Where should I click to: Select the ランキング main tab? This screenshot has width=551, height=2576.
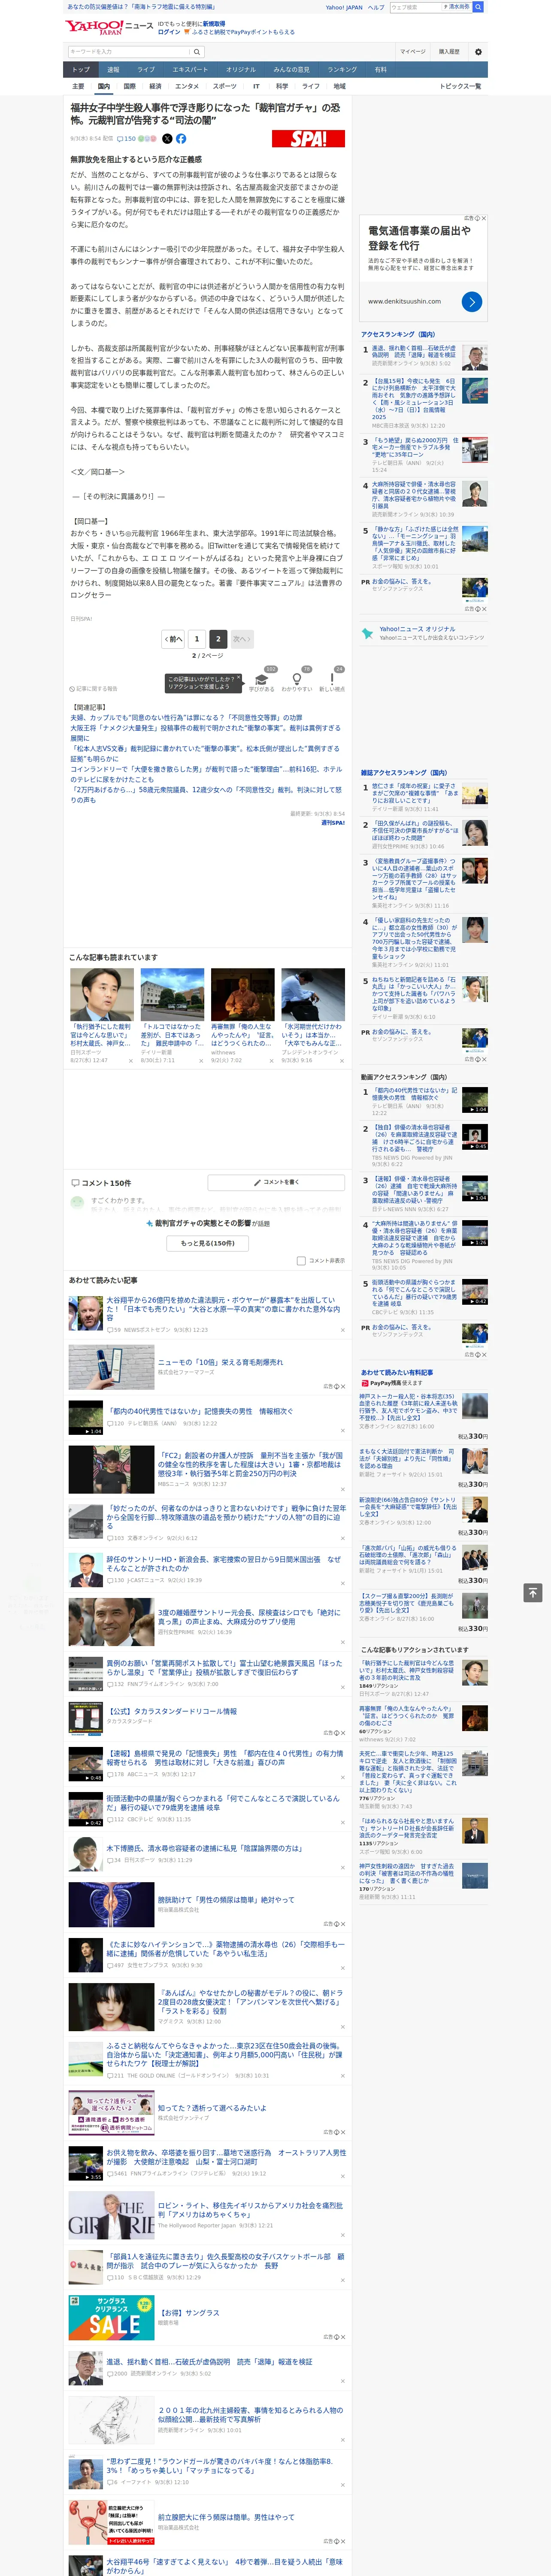point(342,70)
